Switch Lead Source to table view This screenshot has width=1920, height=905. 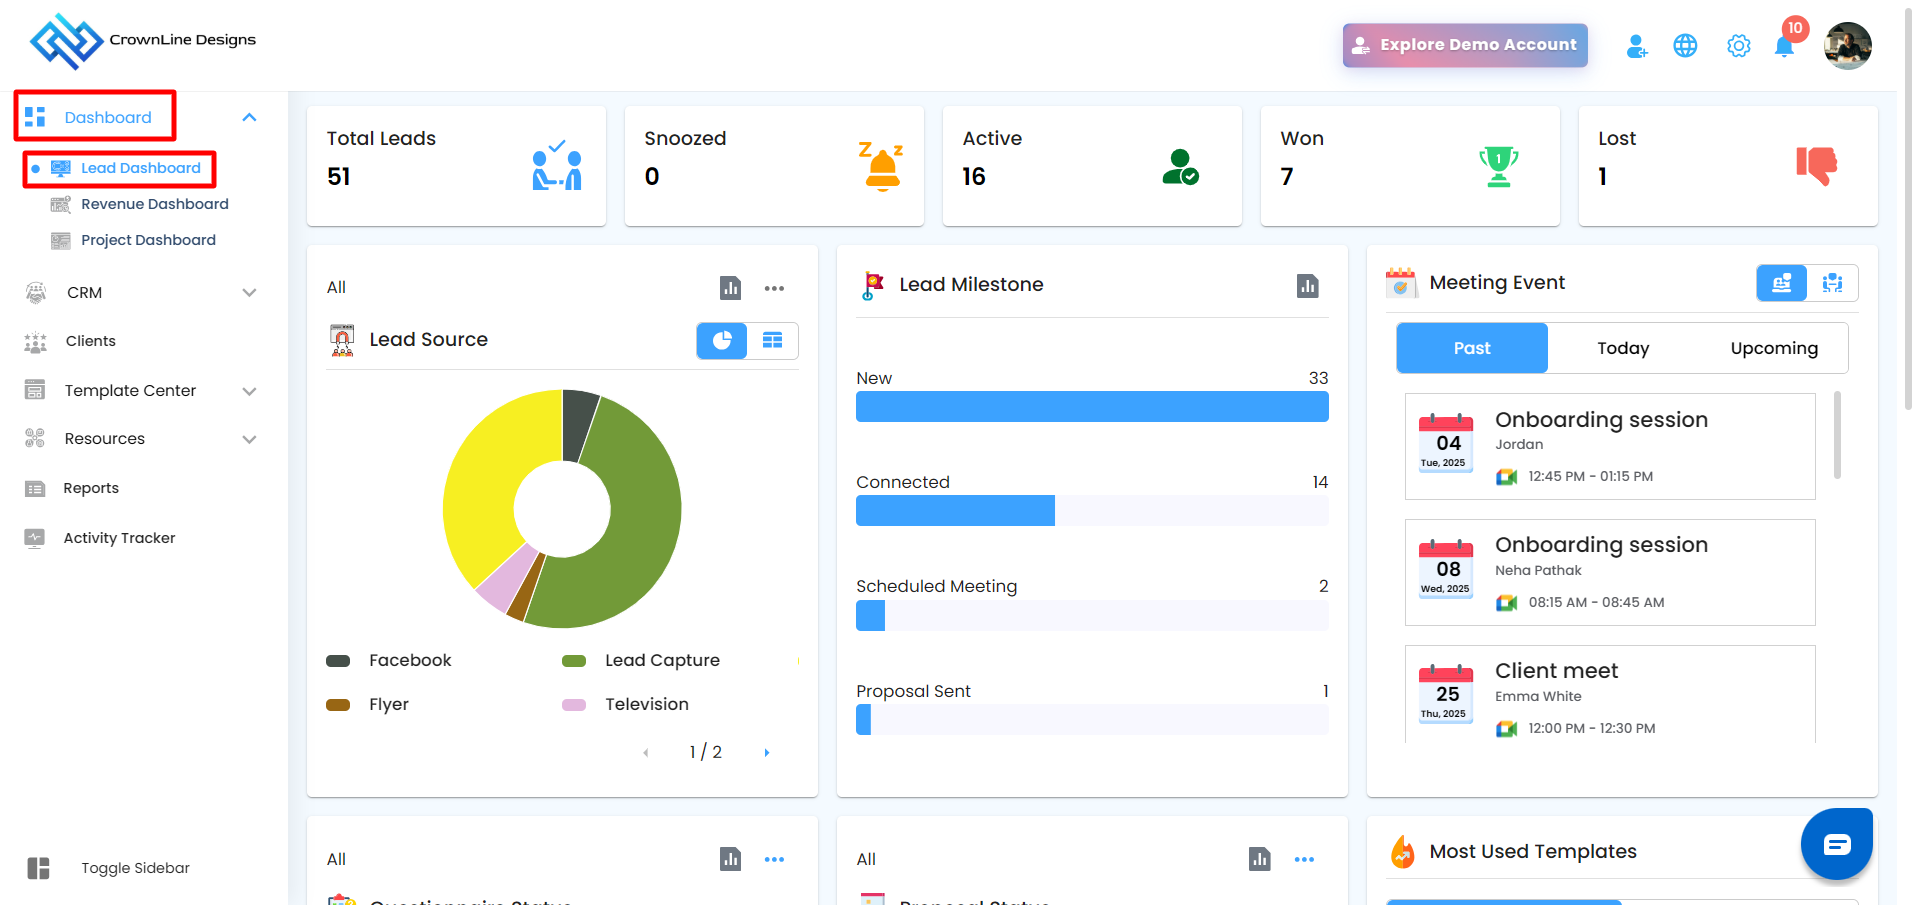click(773, 341)
